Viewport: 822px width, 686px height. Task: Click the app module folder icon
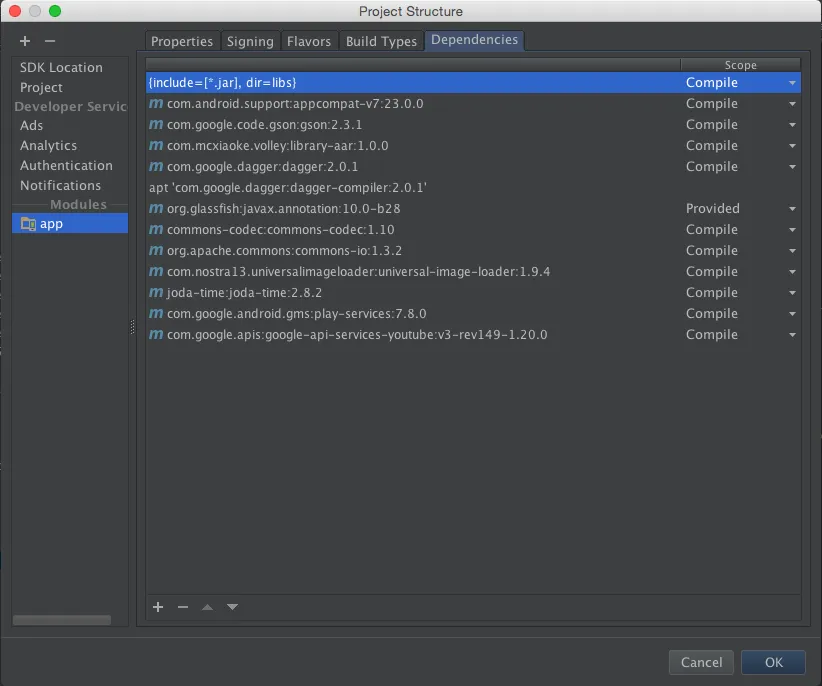coord(28,224)
